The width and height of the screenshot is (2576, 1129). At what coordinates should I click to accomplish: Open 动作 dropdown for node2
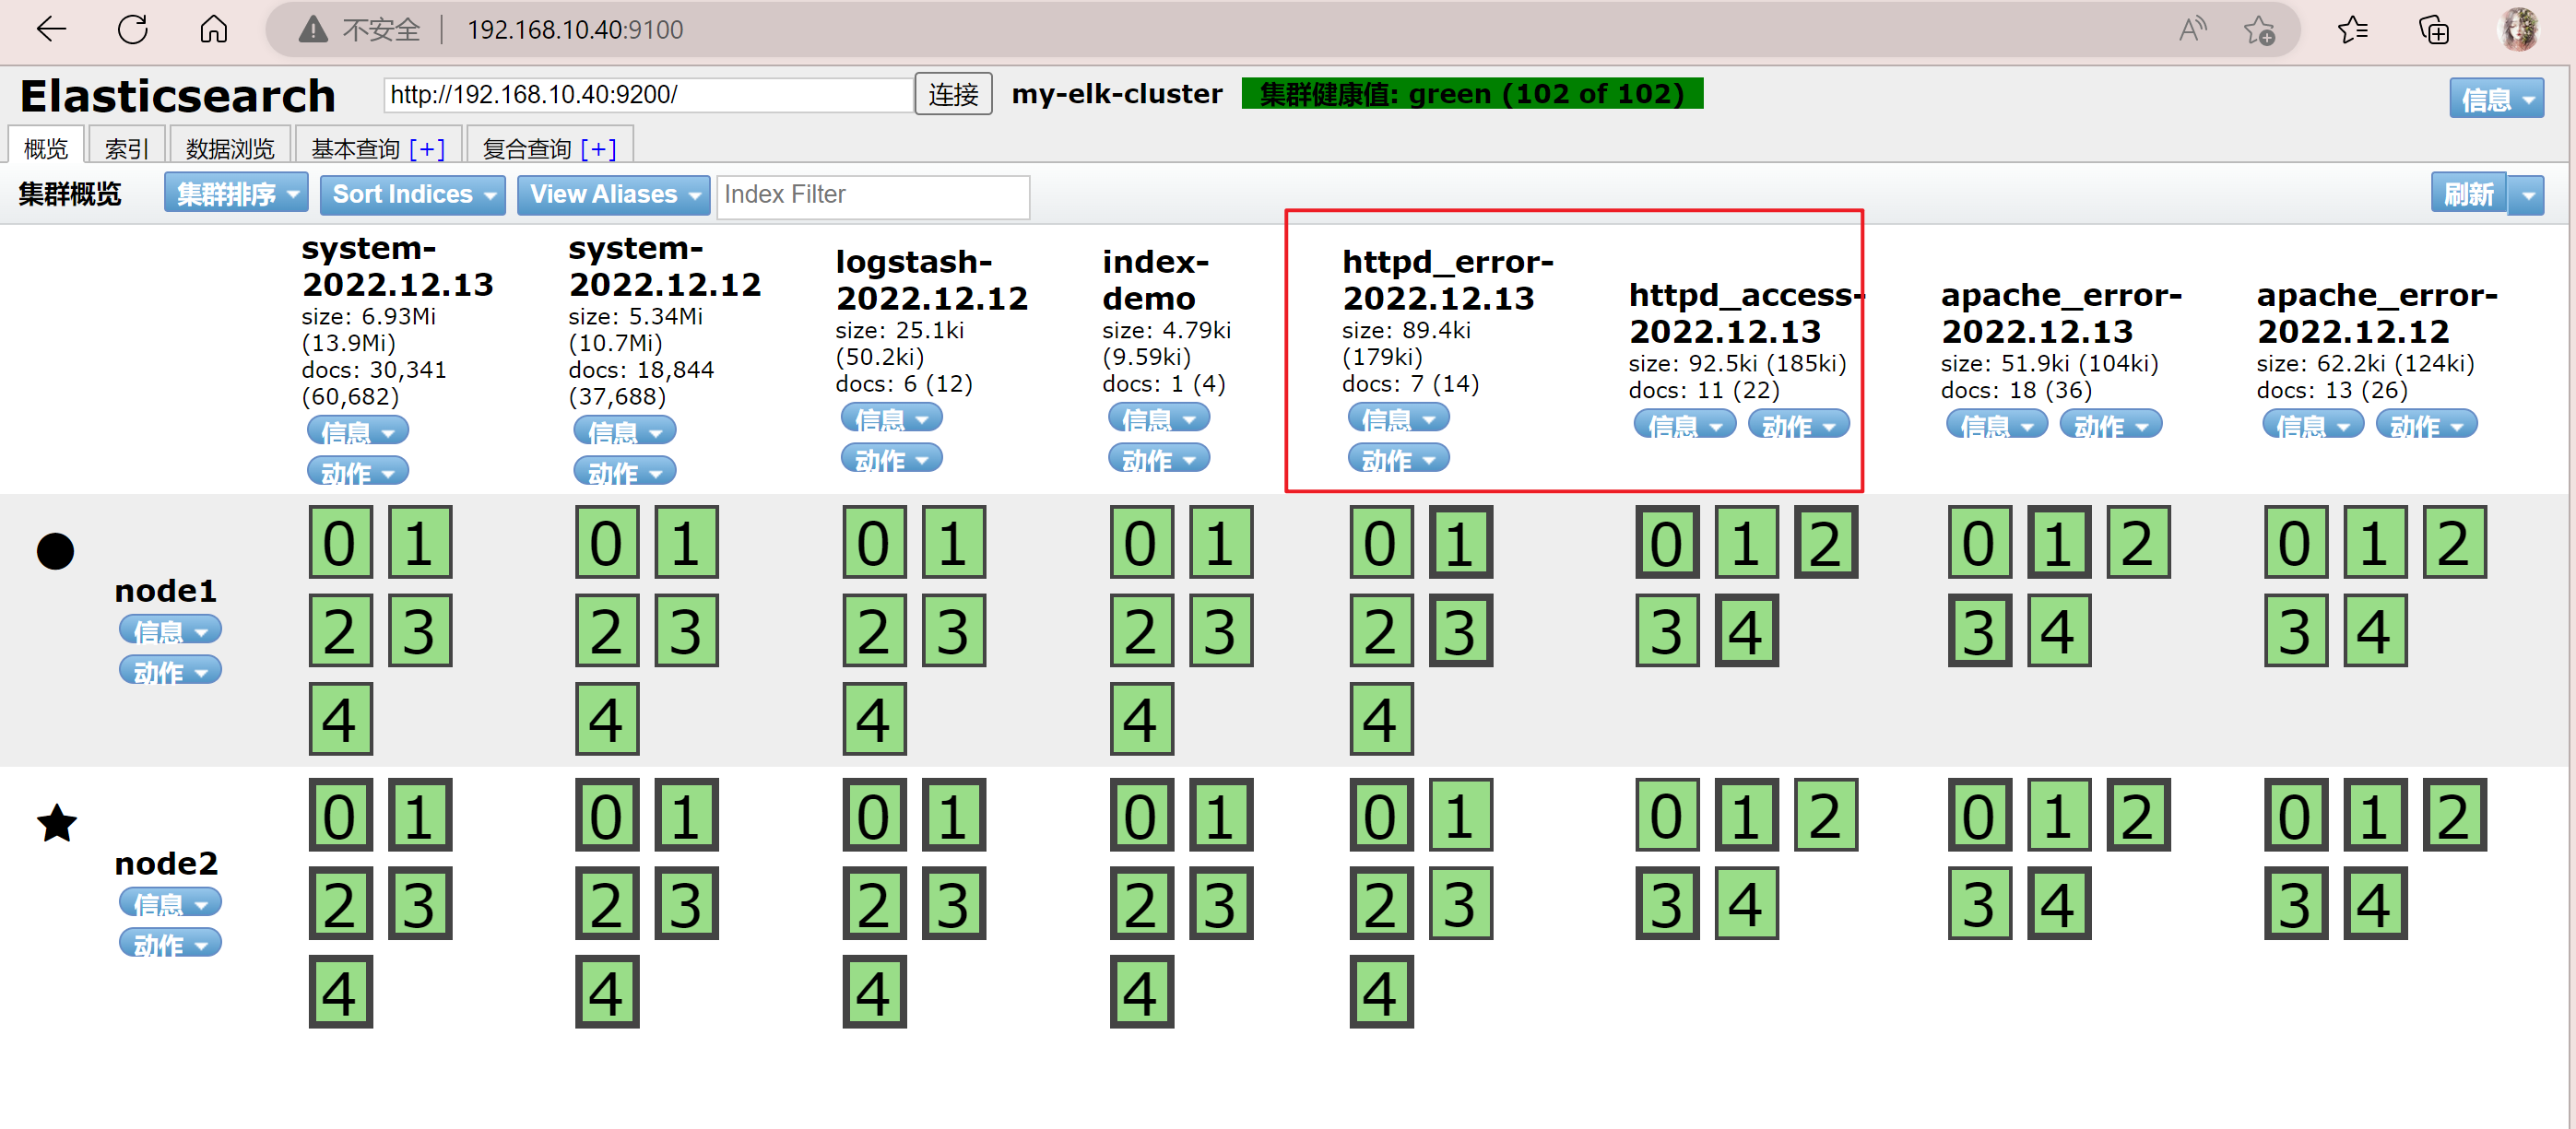point(170,944)
